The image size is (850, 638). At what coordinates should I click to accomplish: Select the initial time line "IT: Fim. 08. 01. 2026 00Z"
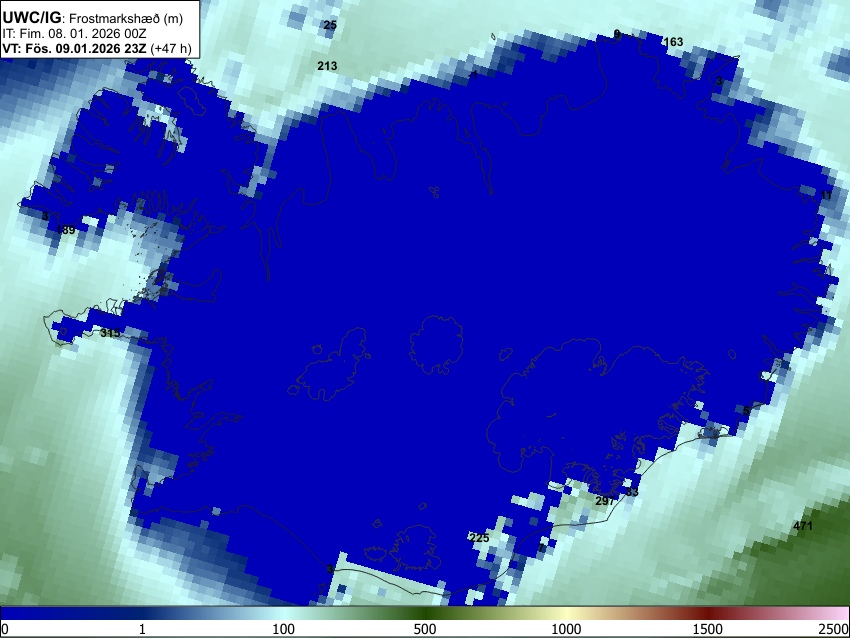[74, 34]
